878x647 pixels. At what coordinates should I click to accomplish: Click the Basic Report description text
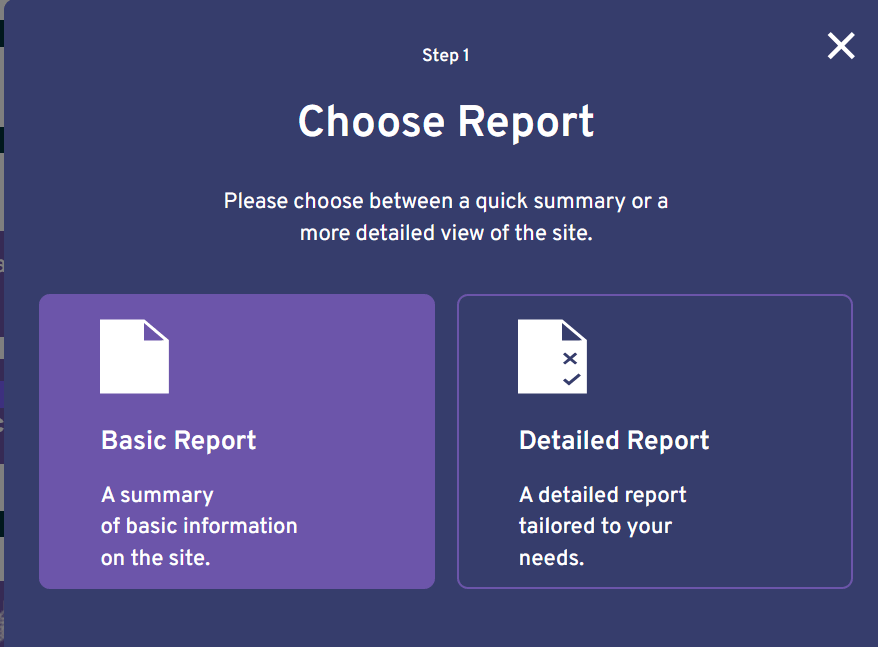(x=199, y=525)
